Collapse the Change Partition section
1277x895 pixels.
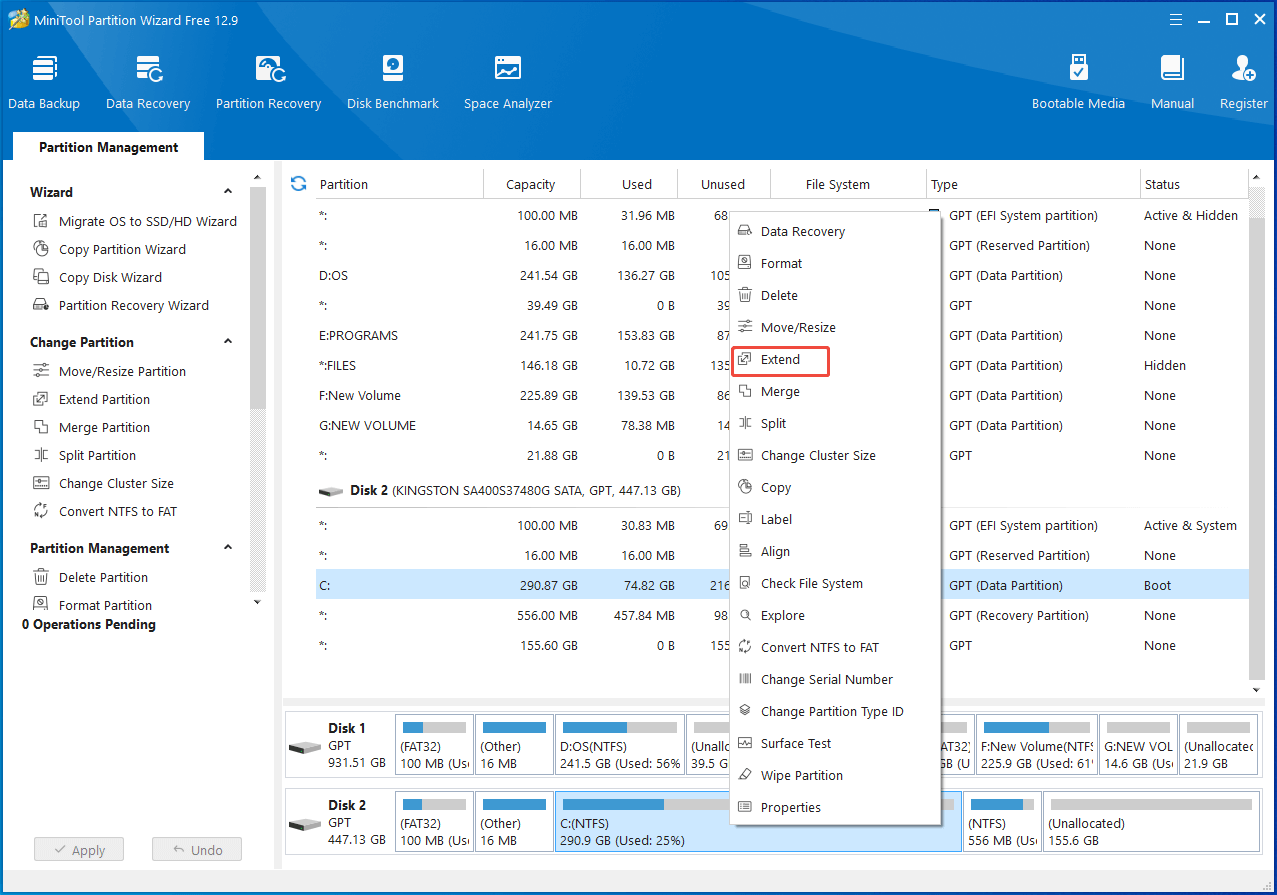point(228,342)
